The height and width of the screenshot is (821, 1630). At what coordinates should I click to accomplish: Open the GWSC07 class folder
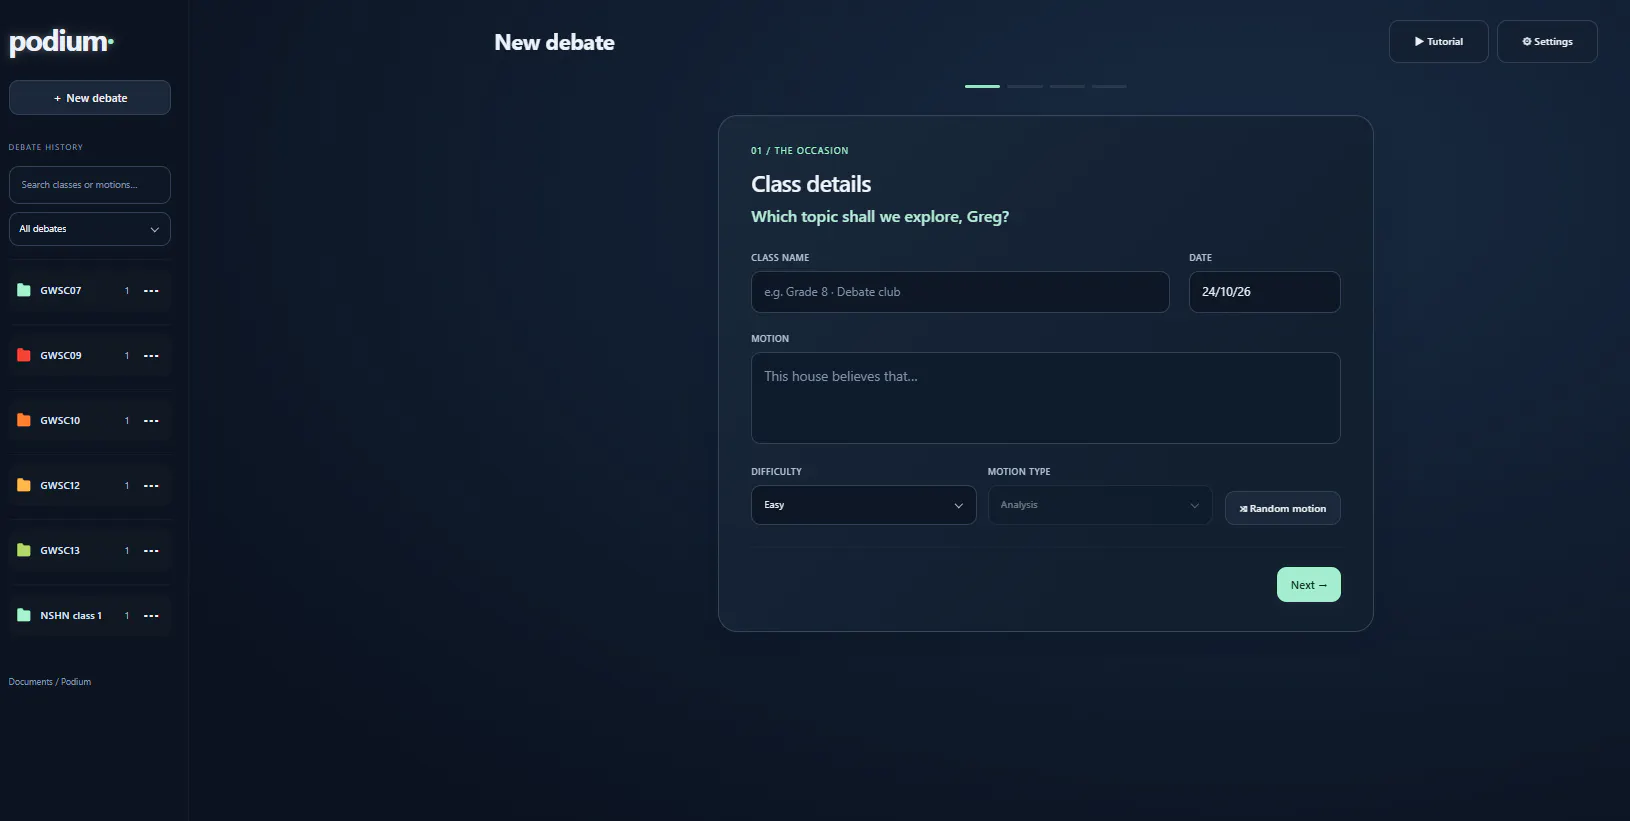pos(90,291)
